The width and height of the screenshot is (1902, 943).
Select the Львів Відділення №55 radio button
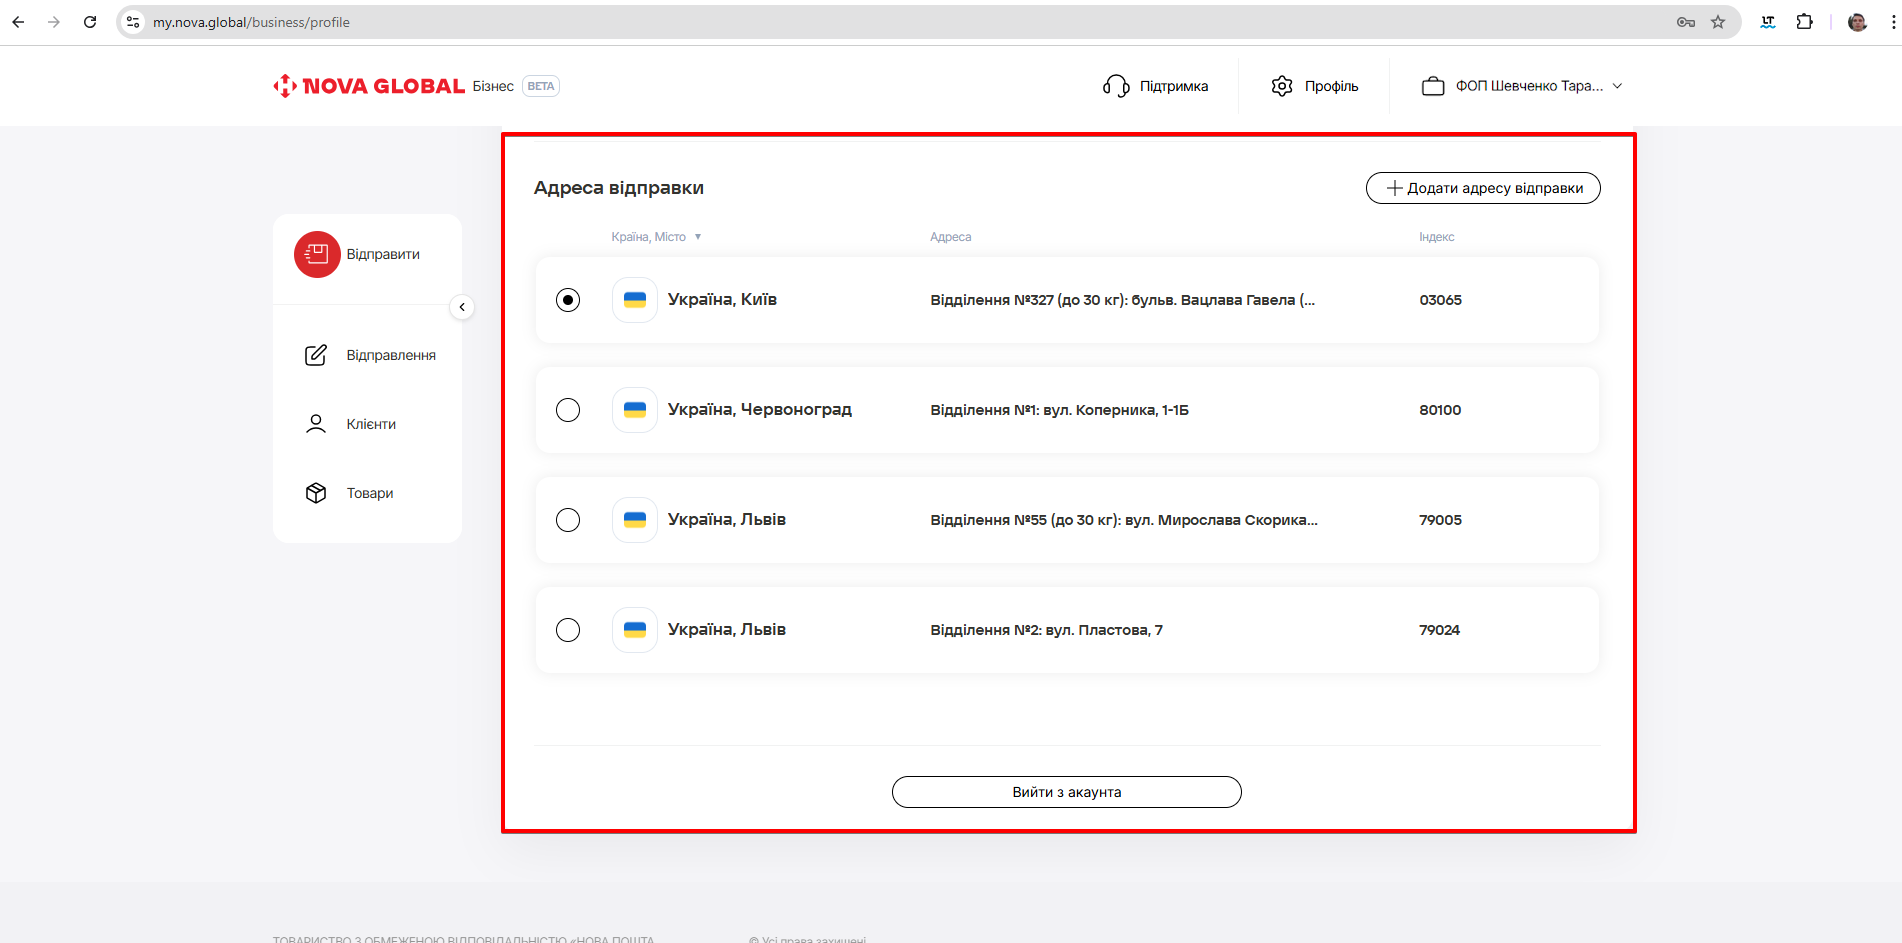point(568,520)
